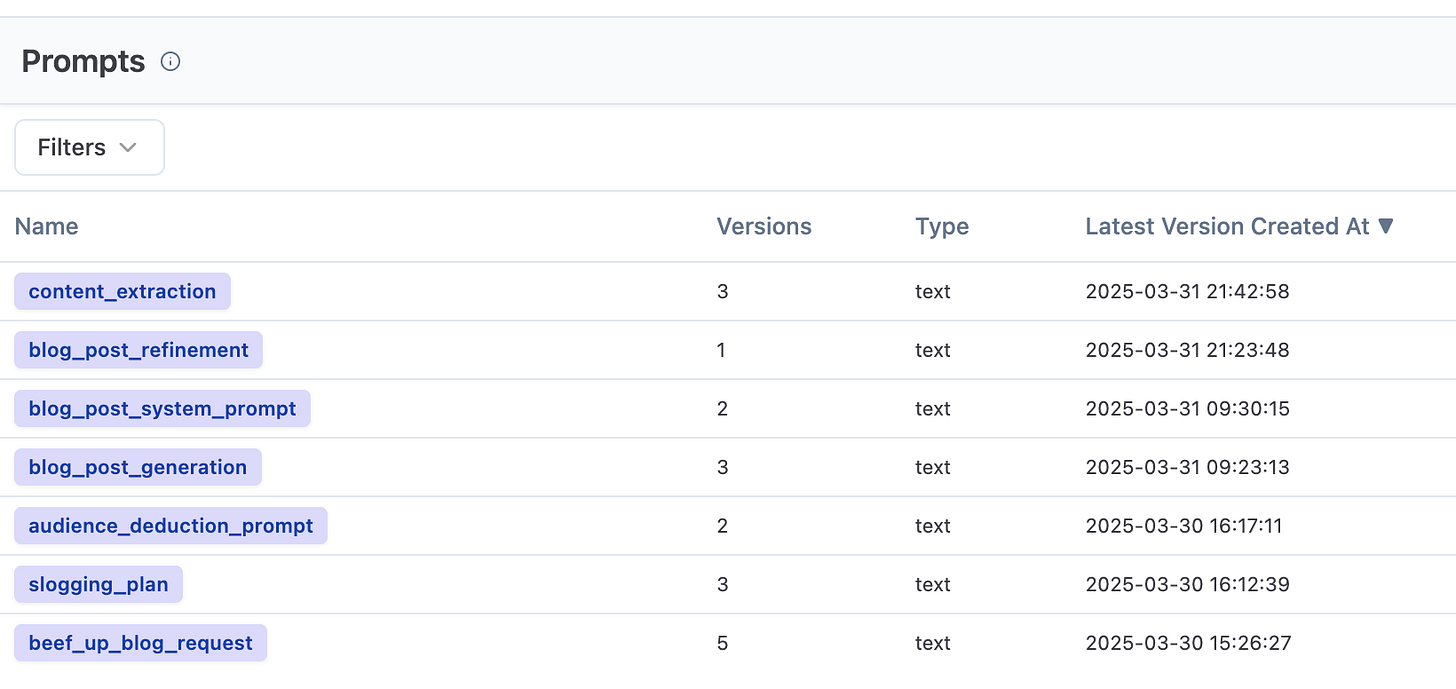Click version count for content_extraction row
Image resolution: width=1456 pixels, height=689 pixels.
(723, 292)
